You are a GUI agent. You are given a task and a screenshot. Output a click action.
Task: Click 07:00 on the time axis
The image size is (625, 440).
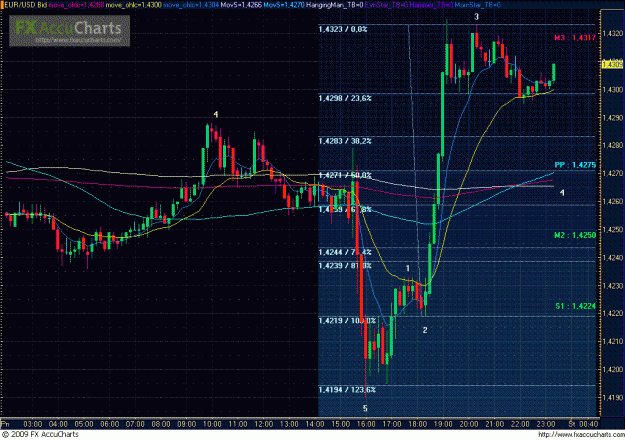[x=135, y=424]
